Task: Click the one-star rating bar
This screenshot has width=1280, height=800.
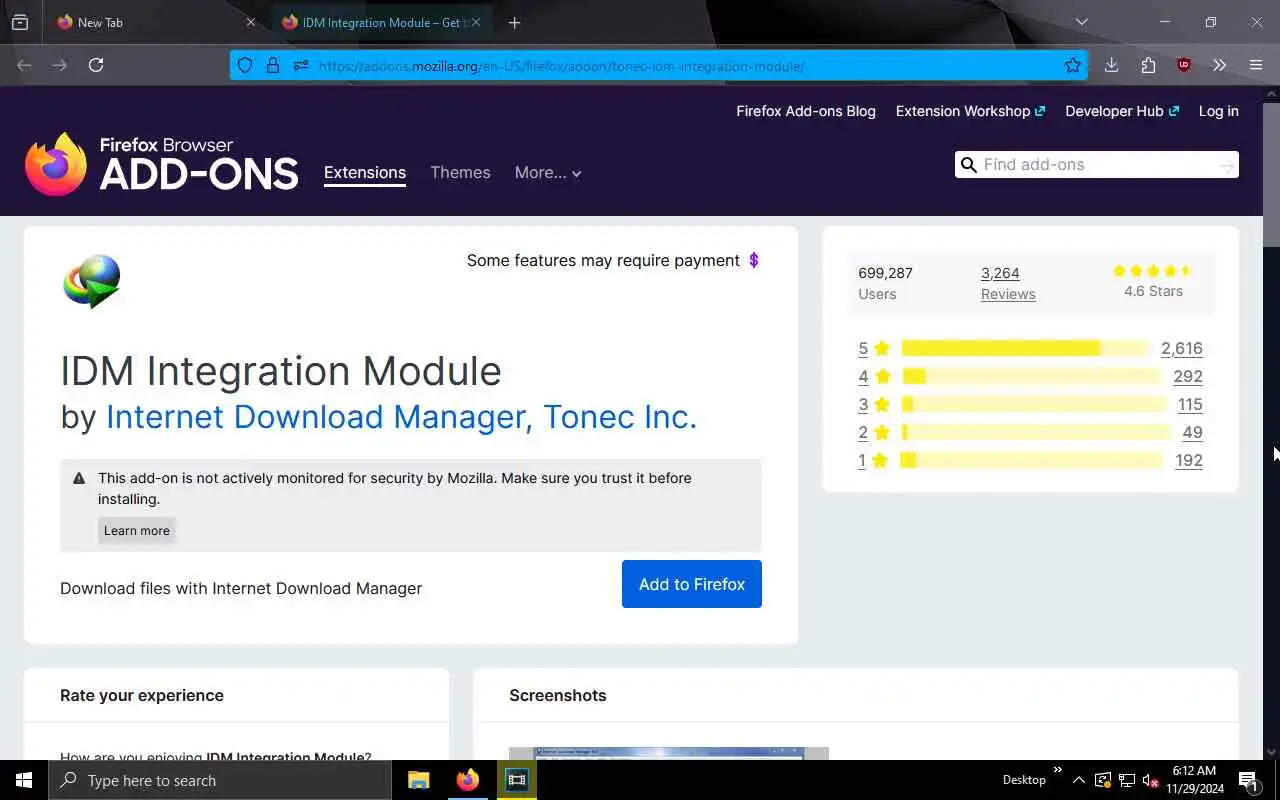Action: 1032,460
